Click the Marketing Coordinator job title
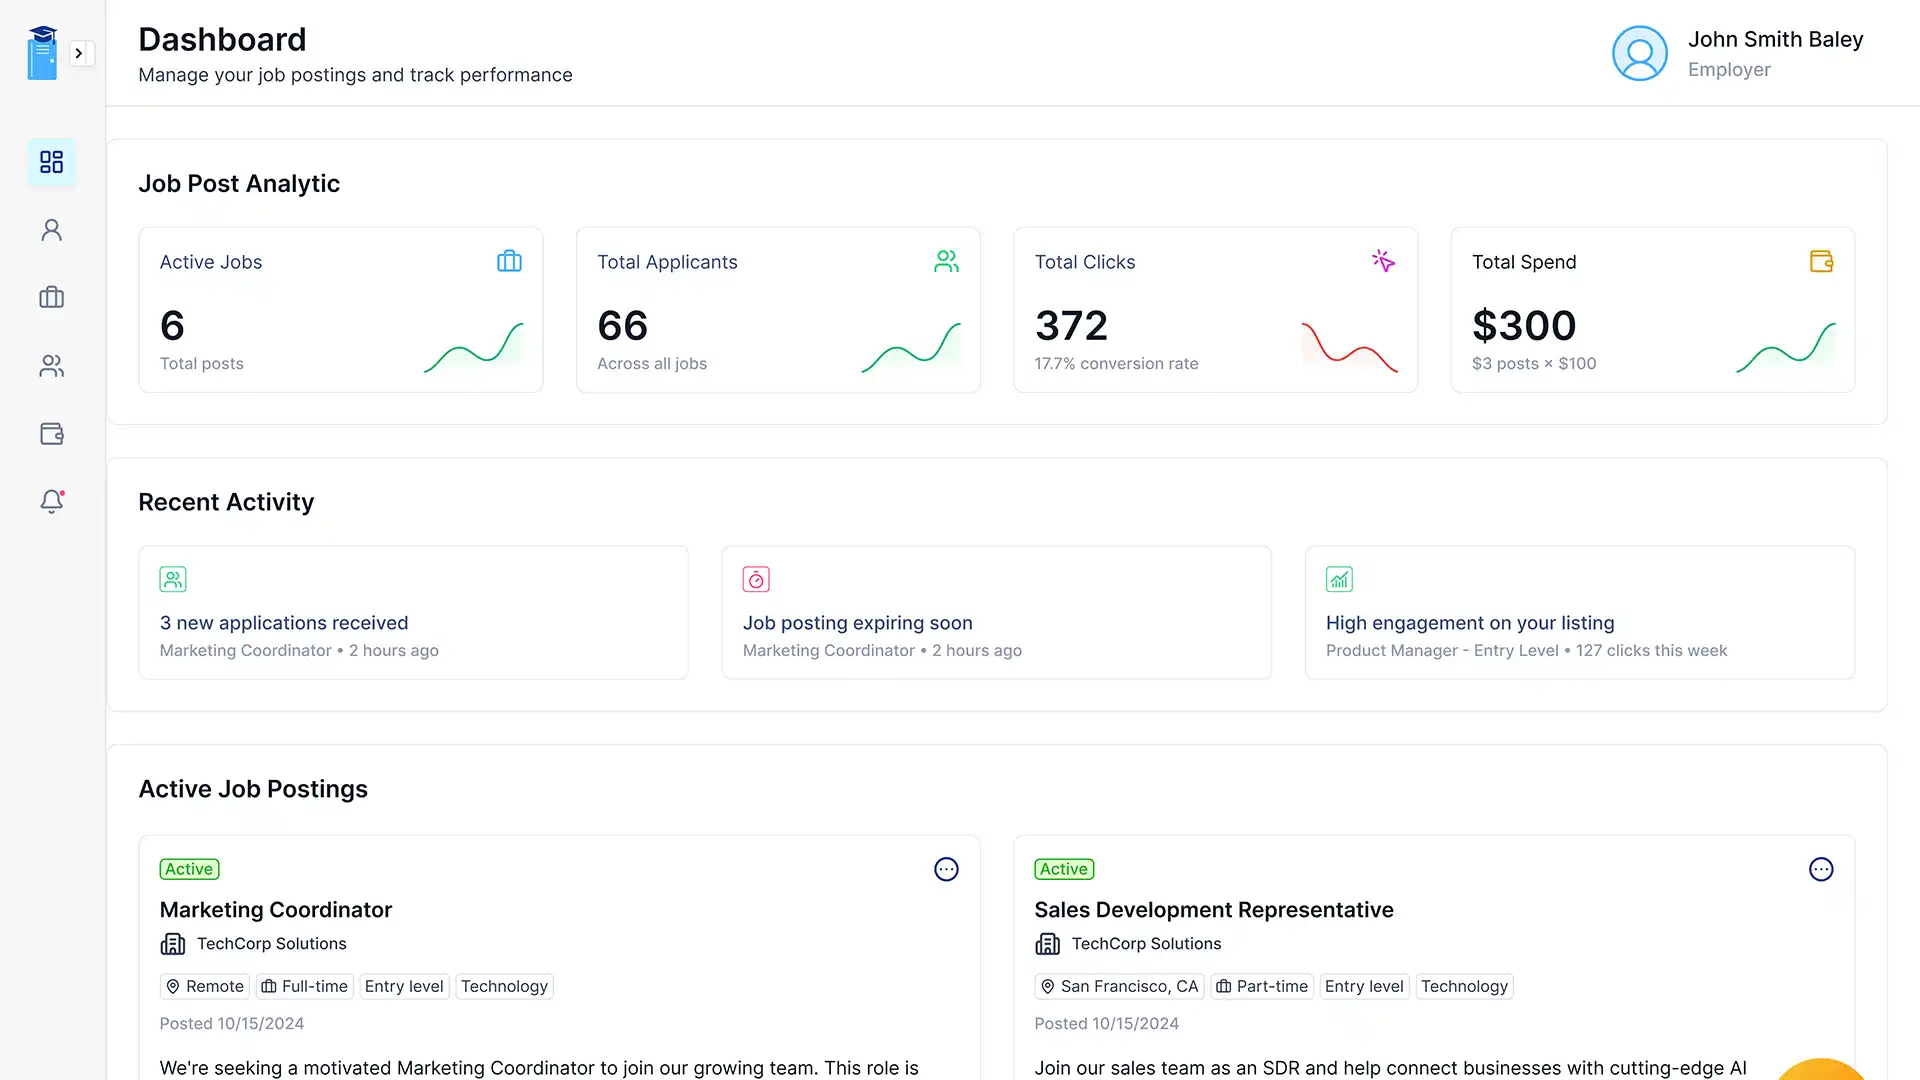The image size is (1920, 1080). [276, 910]
